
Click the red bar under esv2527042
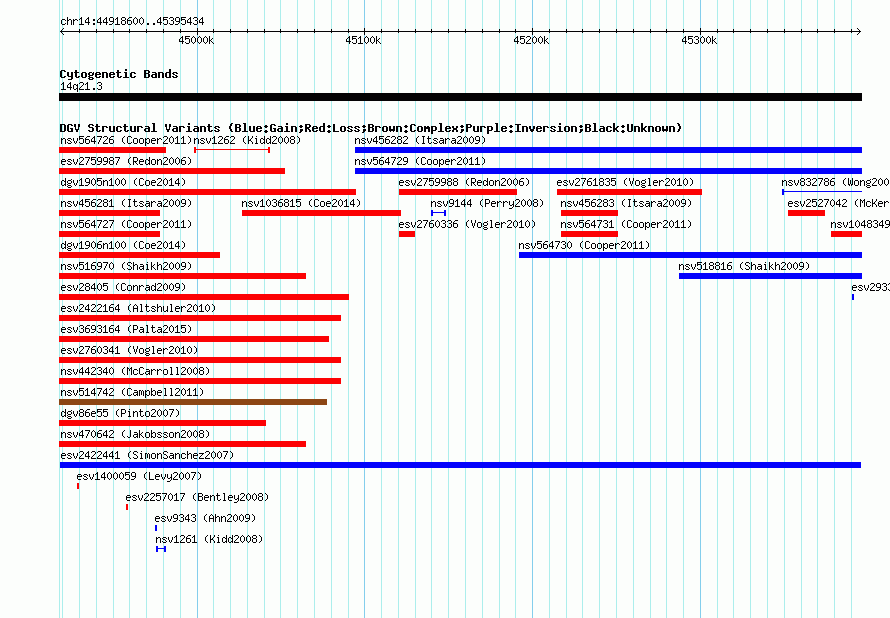807,213
